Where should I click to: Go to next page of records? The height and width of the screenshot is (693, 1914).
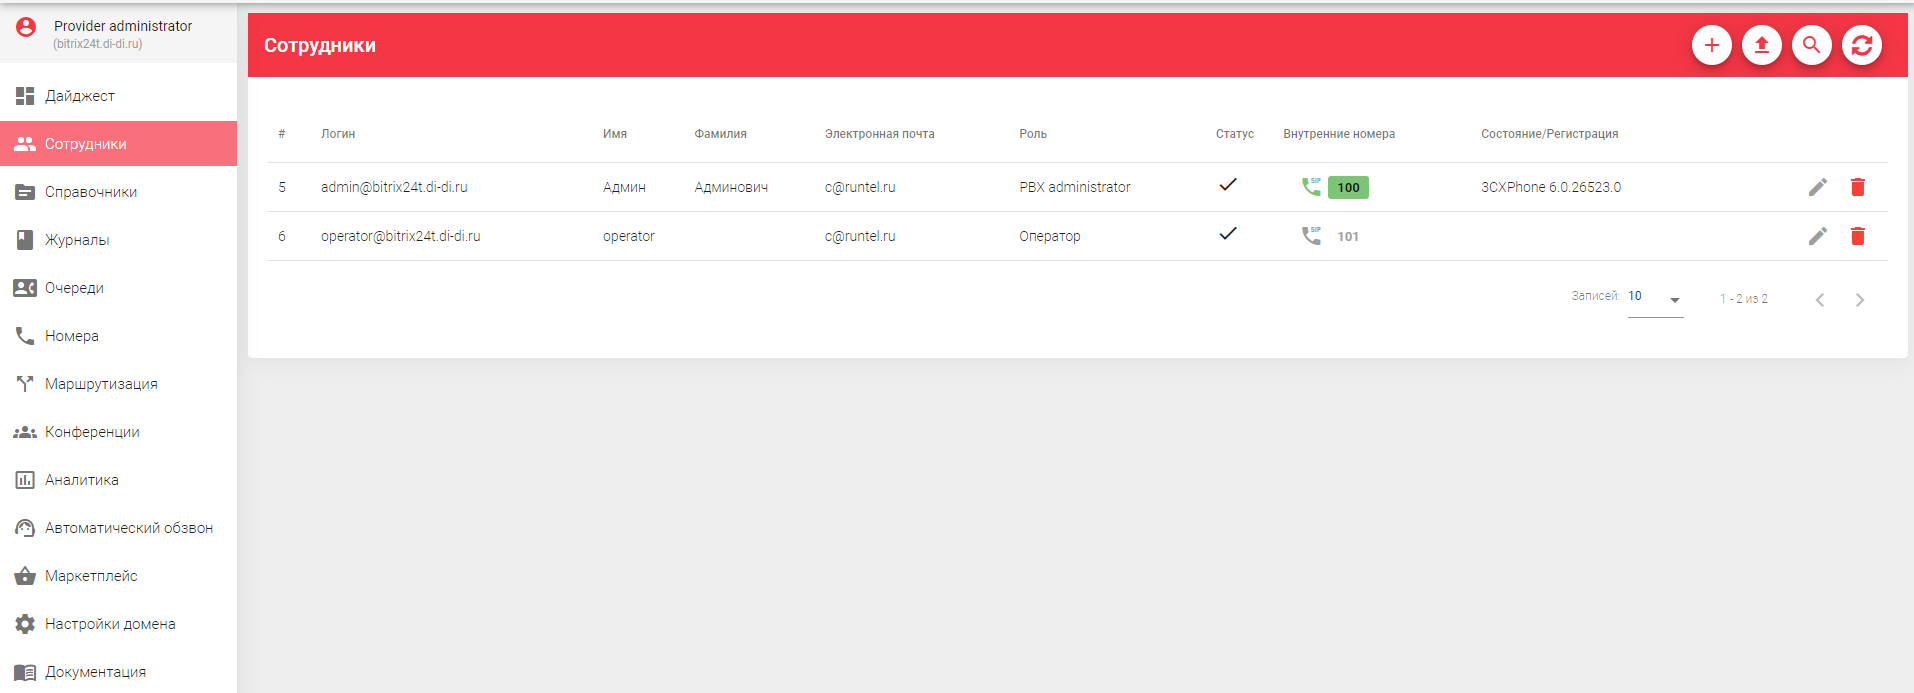coord(1859,300)
